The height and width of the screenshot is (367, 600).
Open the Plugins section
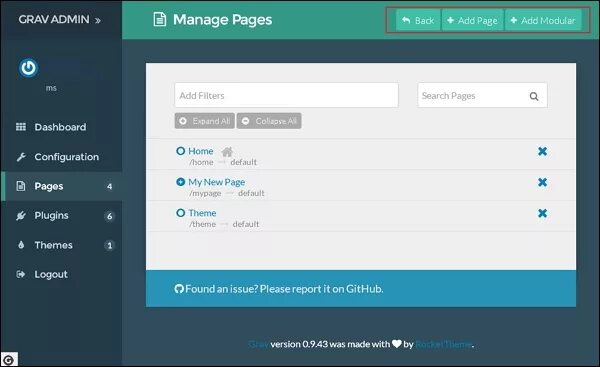point(51,215)
